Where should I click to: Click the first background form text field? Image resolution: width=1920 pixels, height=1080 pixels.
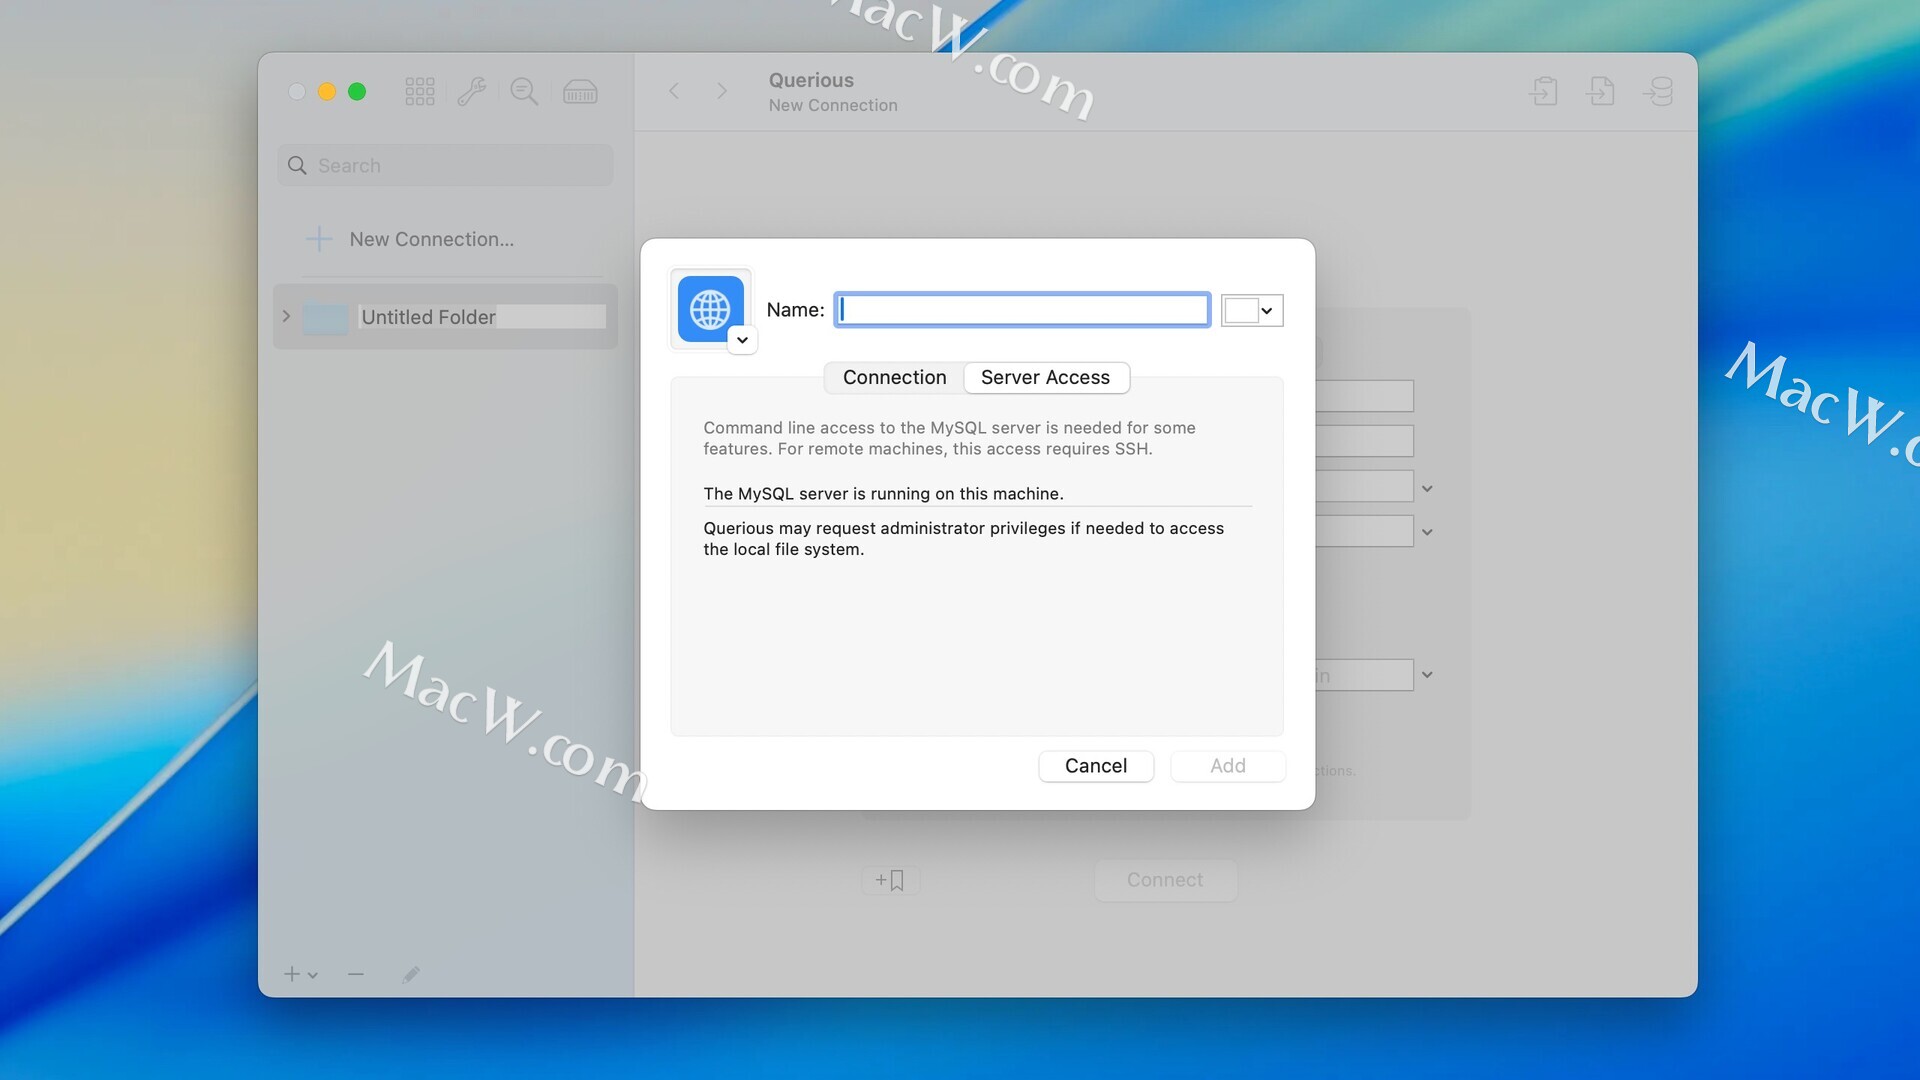1364,396
